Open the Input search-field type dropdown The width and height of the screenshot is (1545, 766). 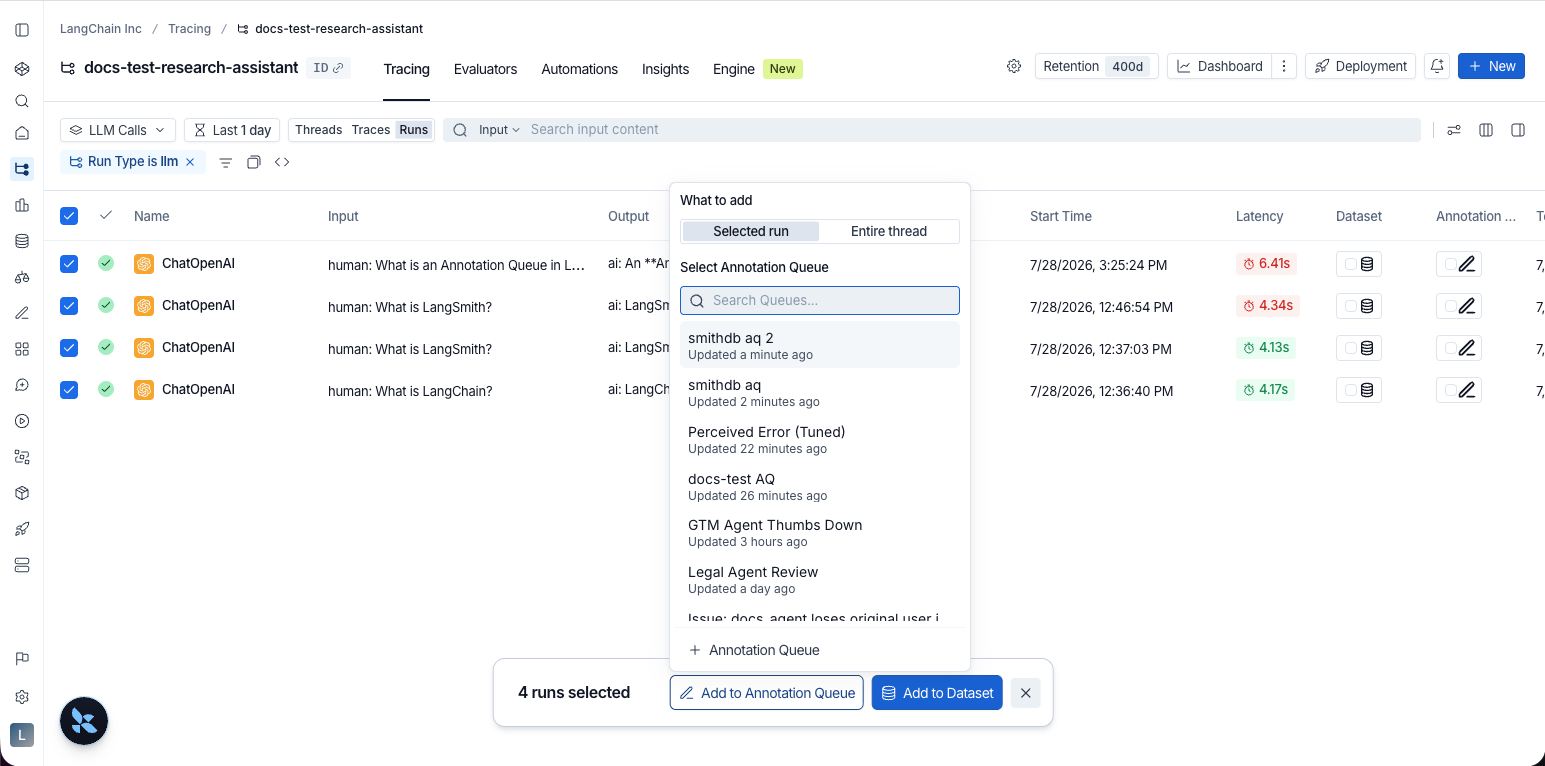(x=499, y=130)
